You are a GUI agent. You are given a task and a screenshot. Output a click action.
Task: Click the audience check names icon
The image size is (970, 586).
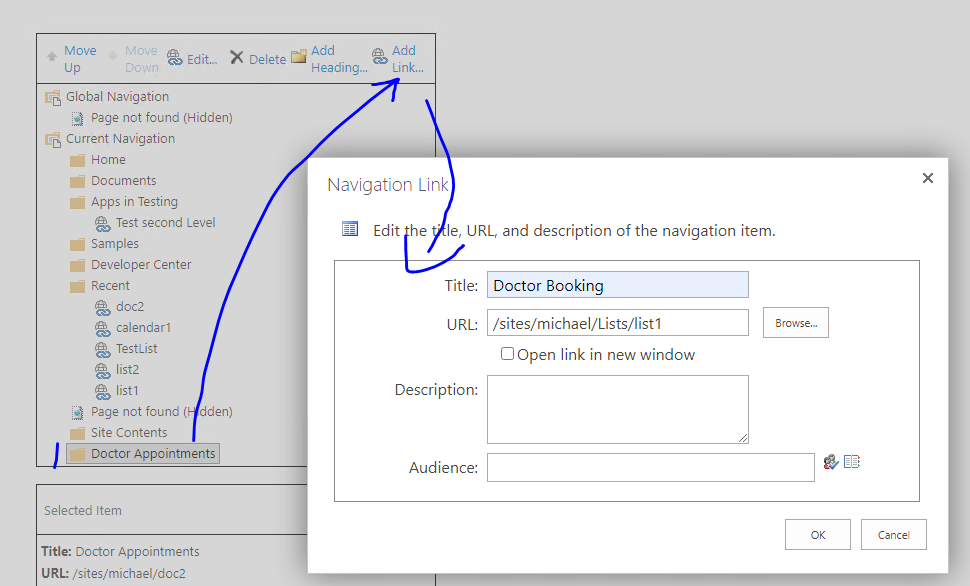831,462
